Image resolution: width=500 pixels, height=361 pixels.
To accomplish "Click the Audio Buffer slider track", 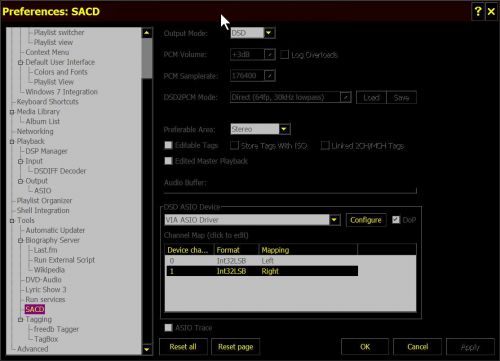I will coord(290,191).
